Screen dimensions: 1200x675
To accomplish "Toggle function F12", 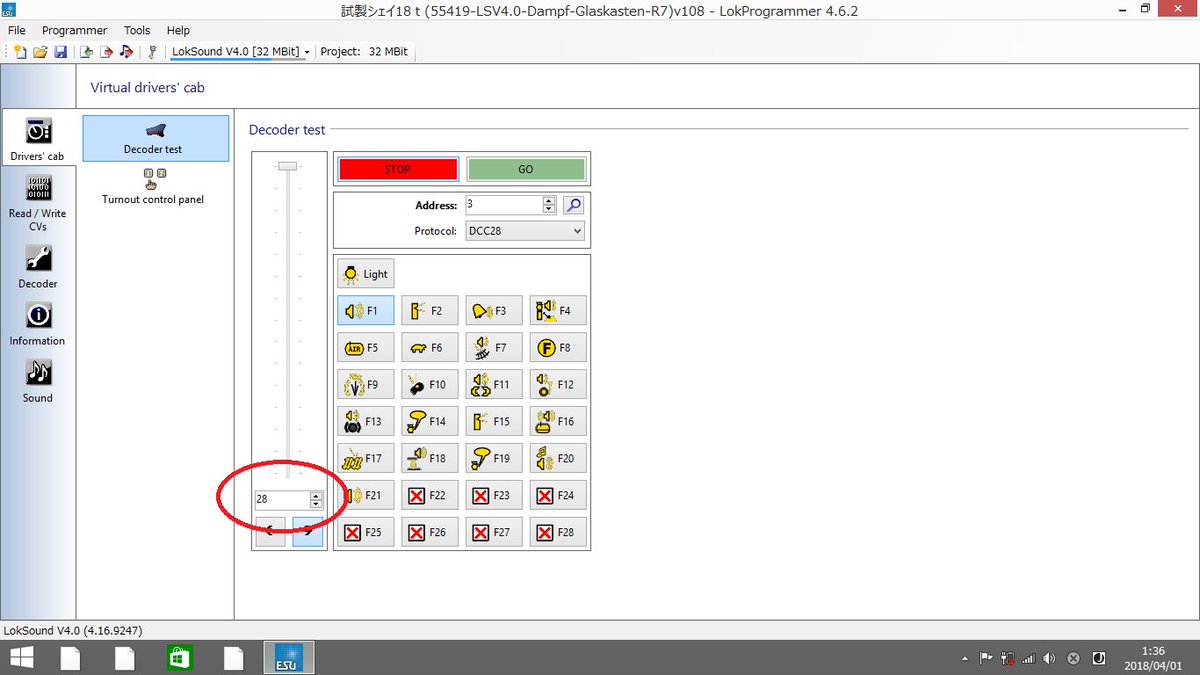I will pos(558,385).
